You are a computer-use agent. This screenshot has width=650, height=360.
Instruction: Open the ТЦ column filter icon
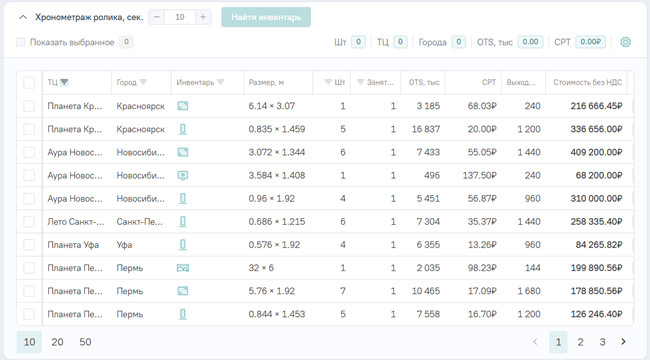pos(64,82)
